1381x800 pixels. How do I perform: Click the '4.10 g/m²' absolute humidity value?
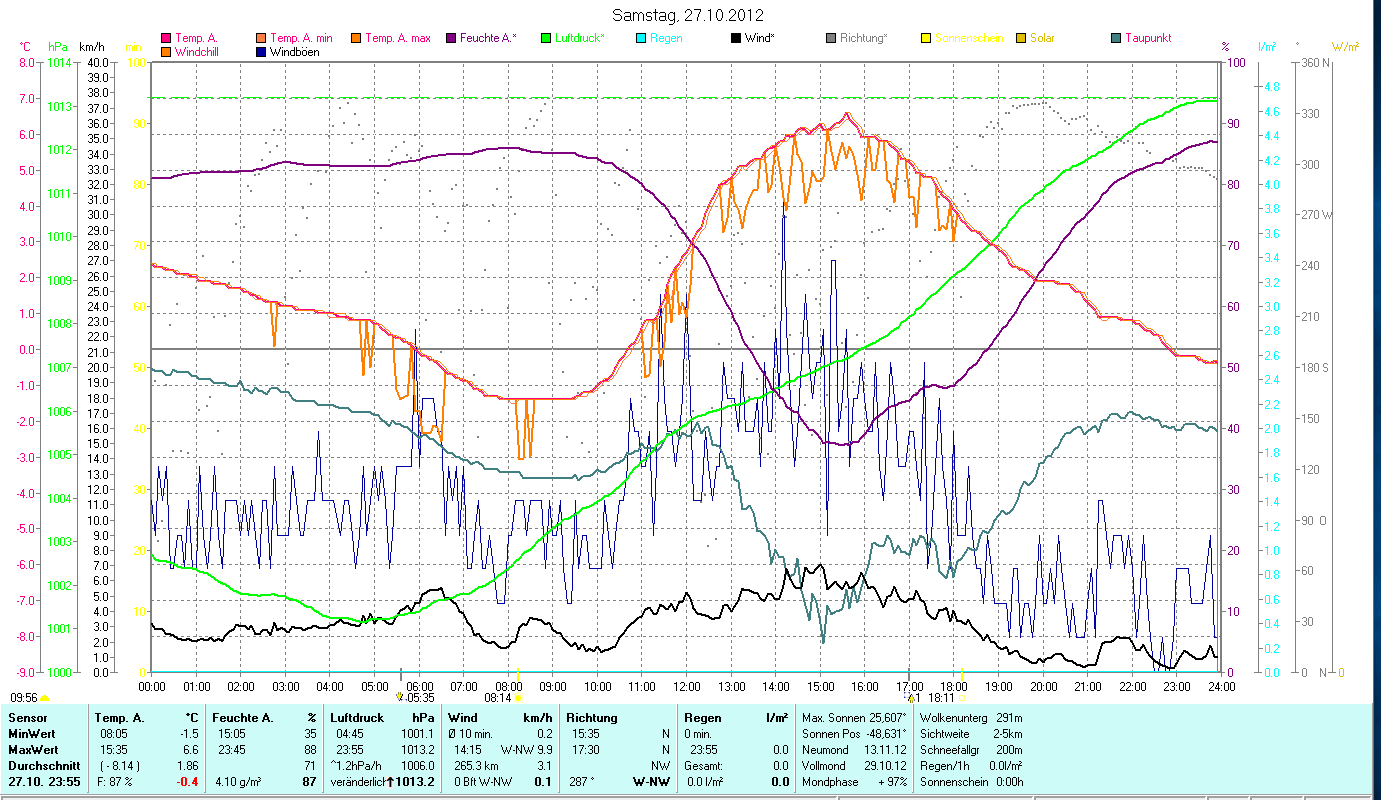(240, 782)
